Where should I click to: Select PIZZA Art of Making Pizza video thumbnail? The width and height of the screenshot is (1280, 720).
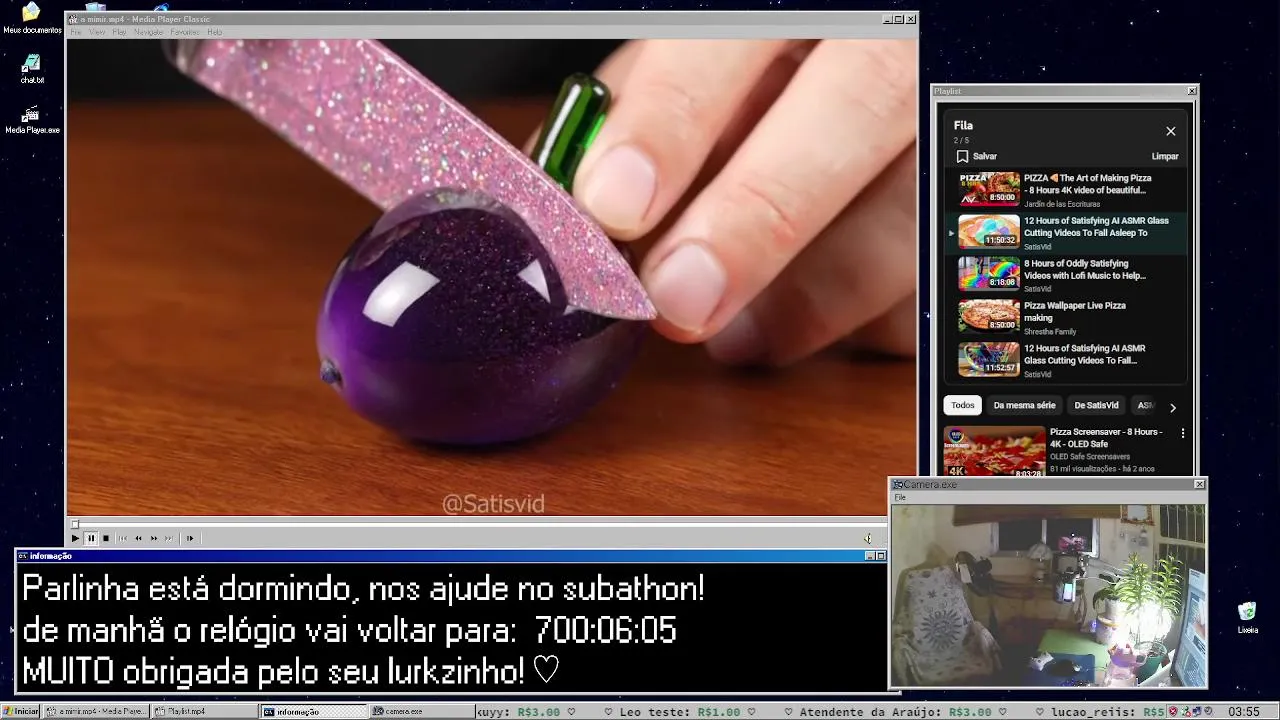coord(989,189)
